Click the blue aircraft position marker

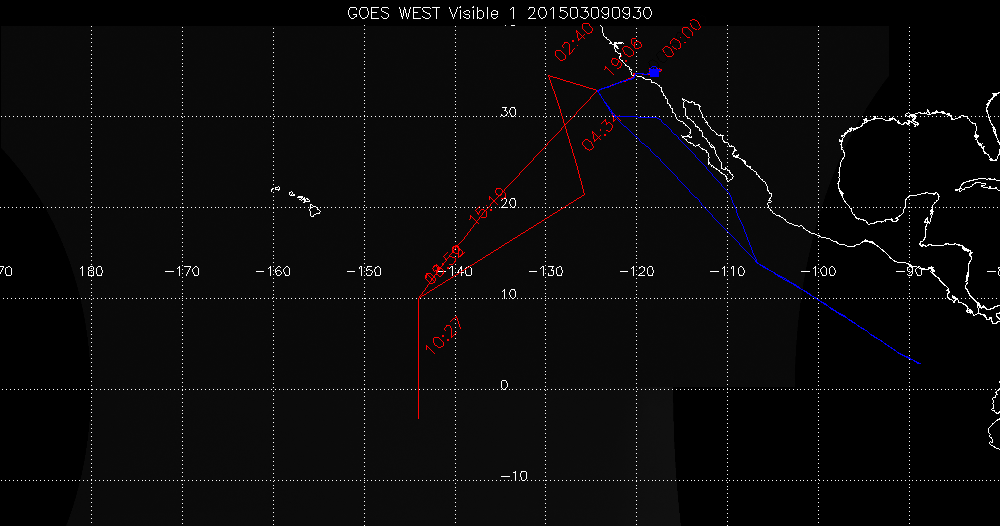tap(654, 72)
